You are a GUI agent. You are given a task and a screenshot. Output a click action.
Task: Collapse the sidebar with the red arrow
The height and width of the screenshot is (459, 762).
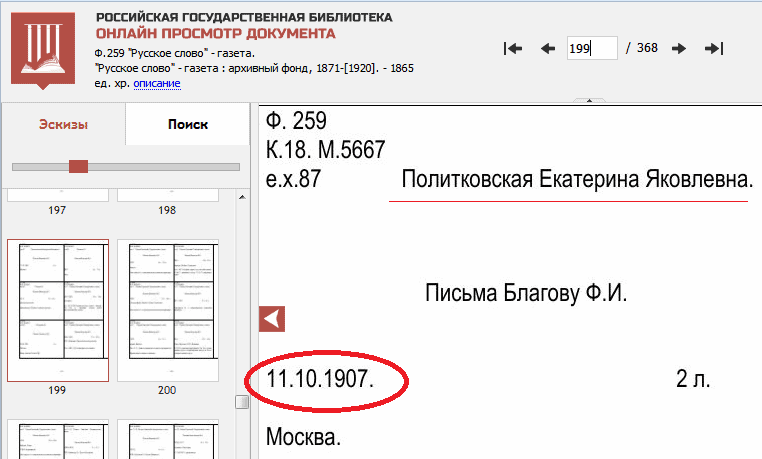272,319
